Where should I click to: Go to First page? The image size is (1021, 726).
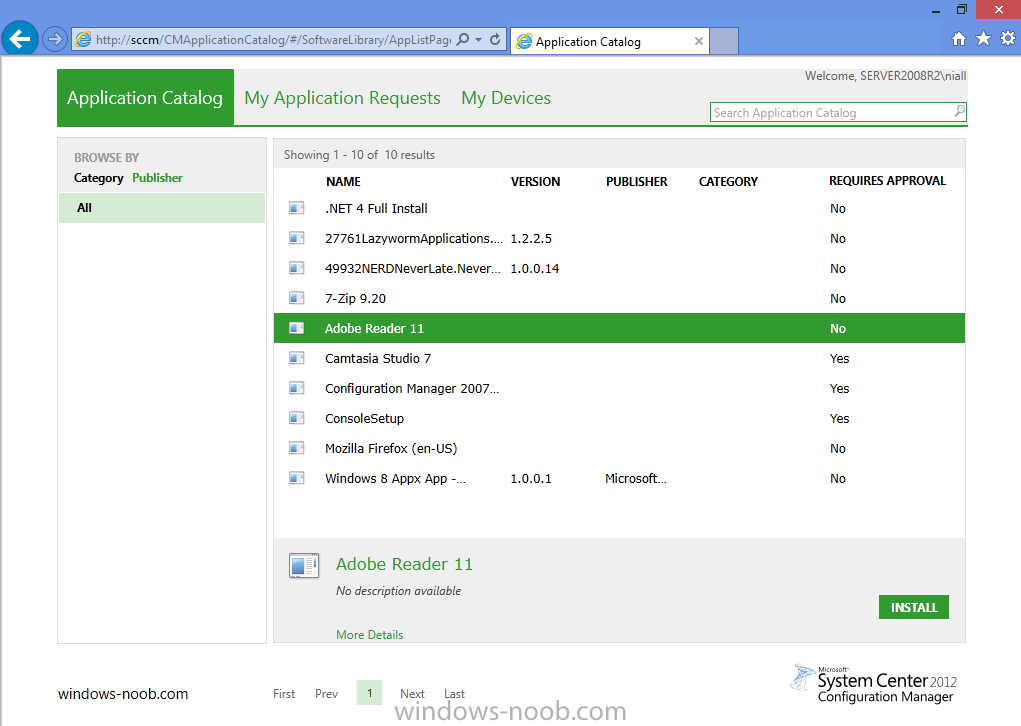pyautogui.click(x=284, y=693)
